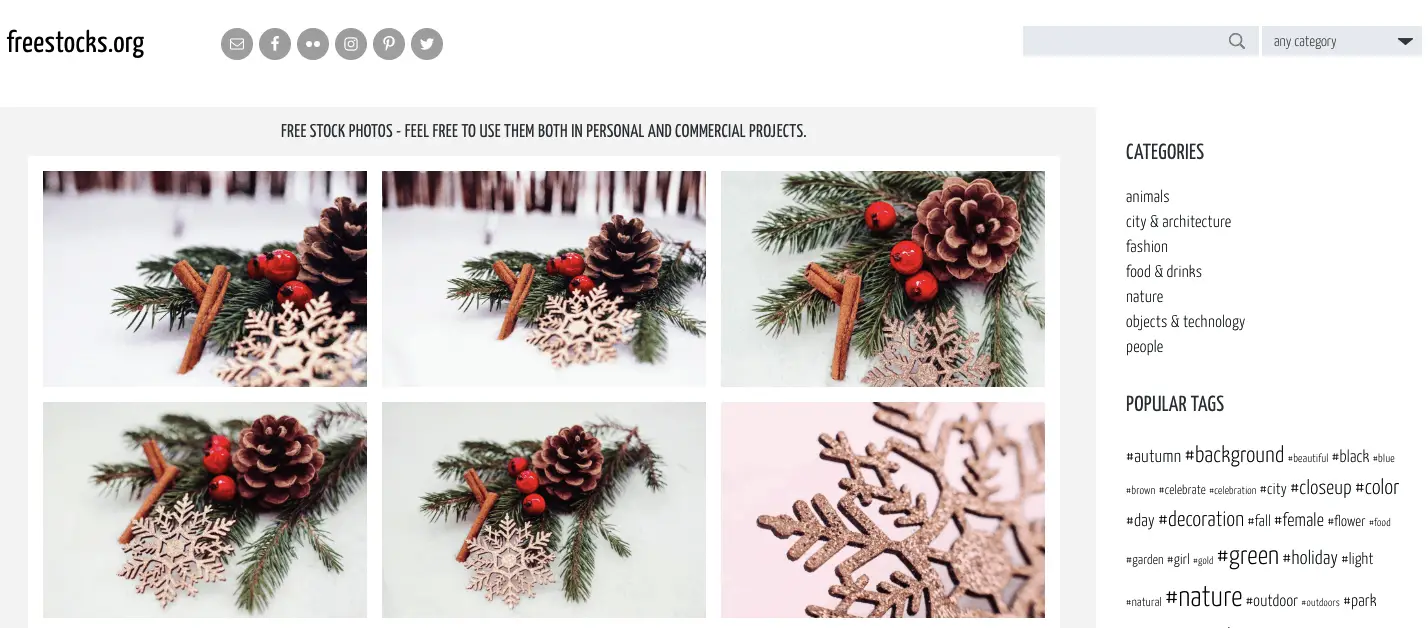
Task: Click the search magnifier icon
Action: [x=1237, y=41]
